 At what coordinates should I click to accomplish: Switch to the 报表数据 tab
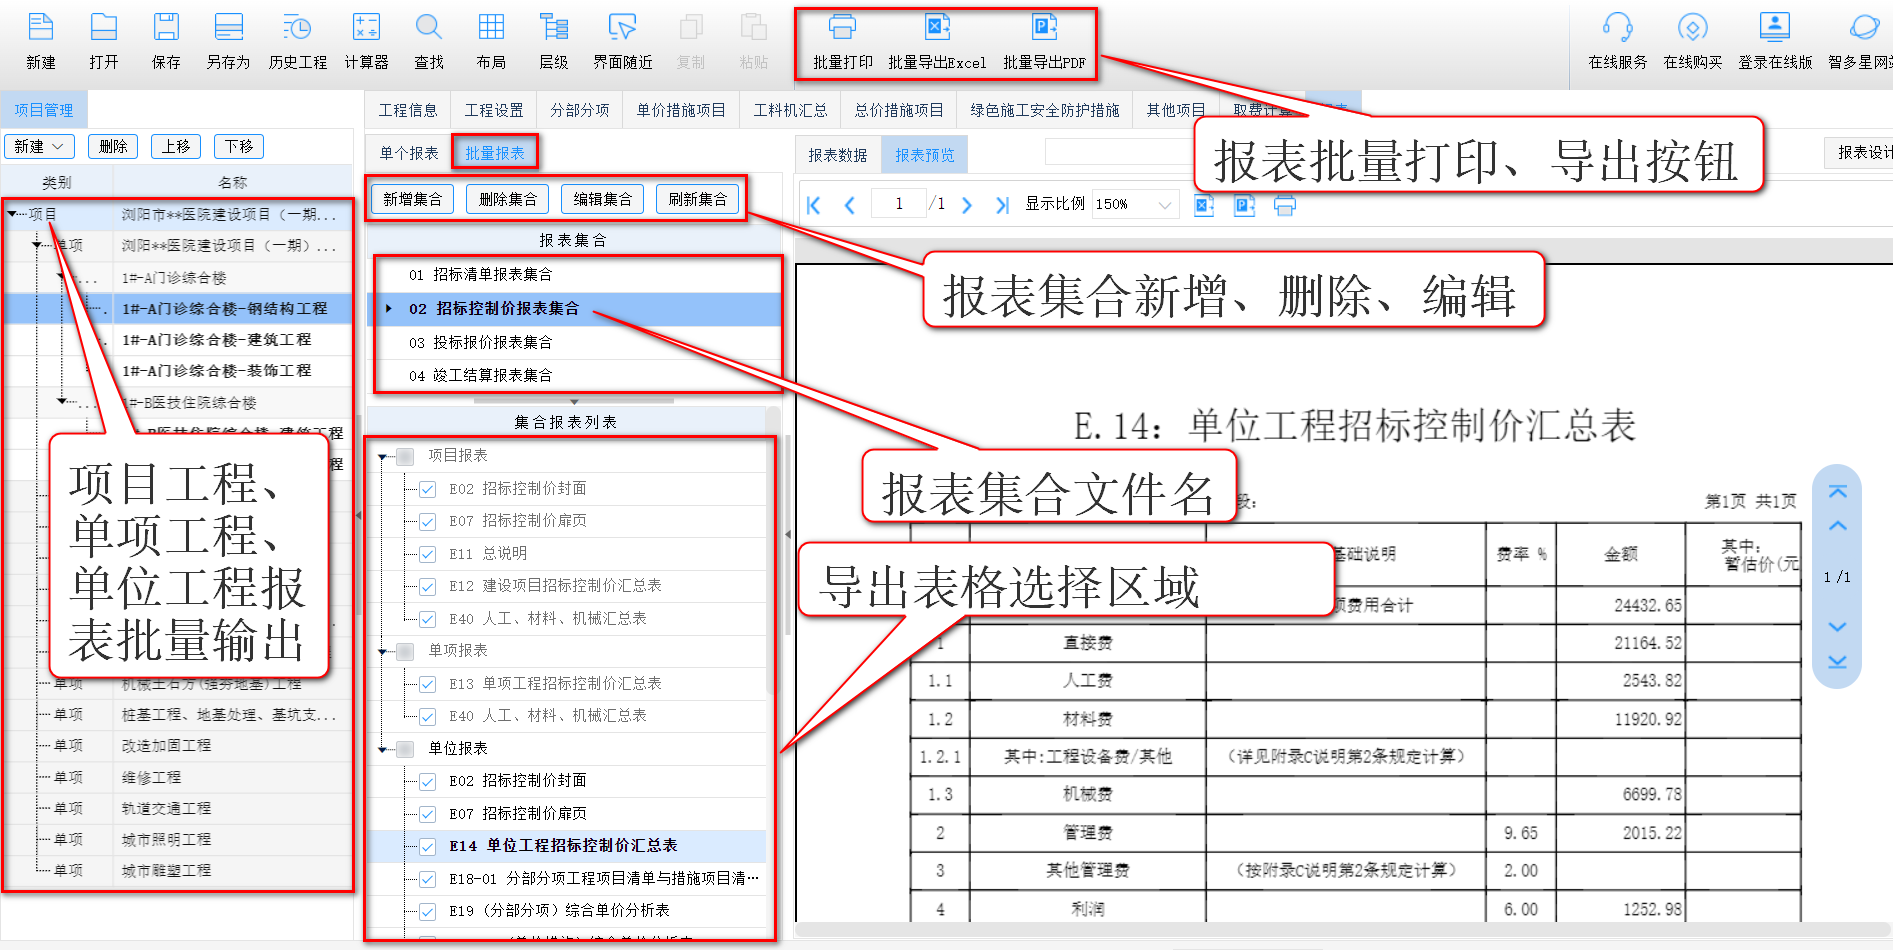click(838, 154)
